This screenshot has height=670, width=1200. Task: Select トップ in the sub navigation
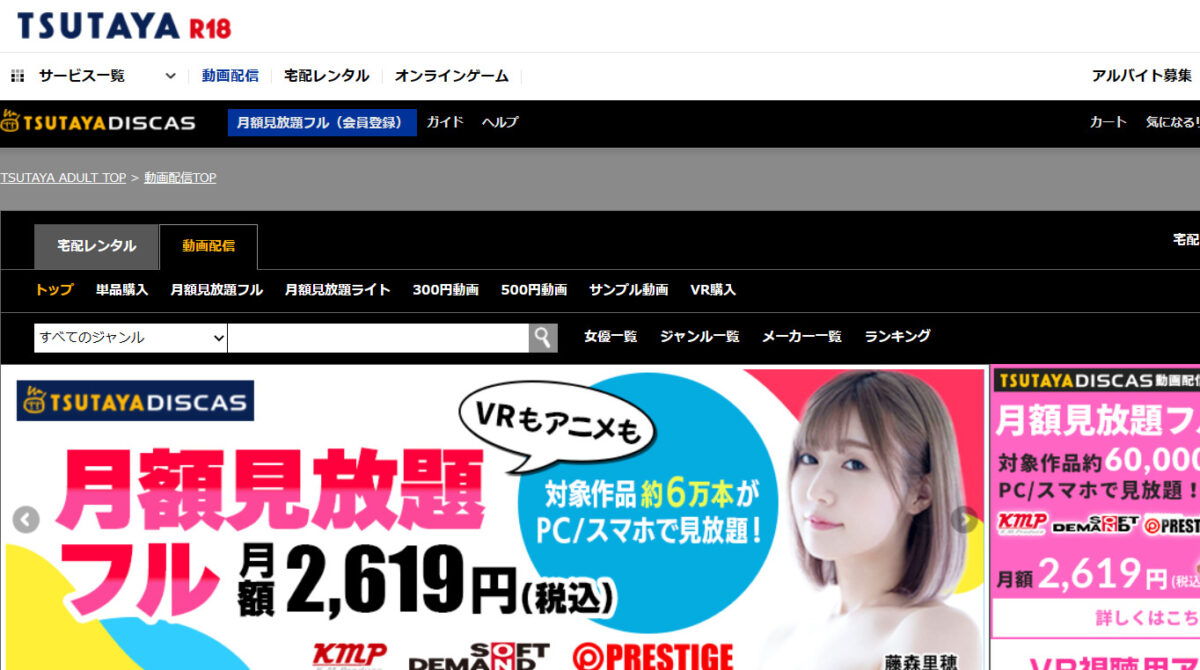tap(54, 290)
